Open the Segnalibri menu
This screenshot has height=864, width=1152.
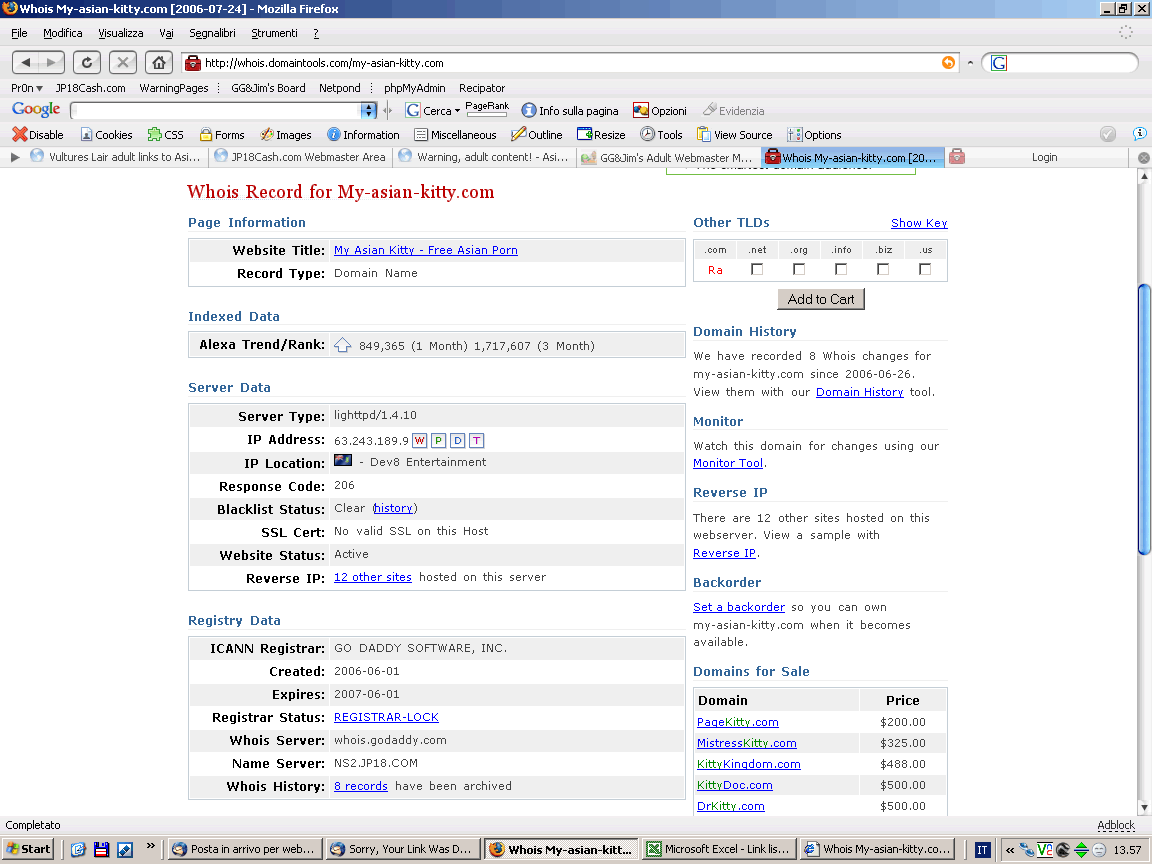pyautogui.click(x=211, y=33)
